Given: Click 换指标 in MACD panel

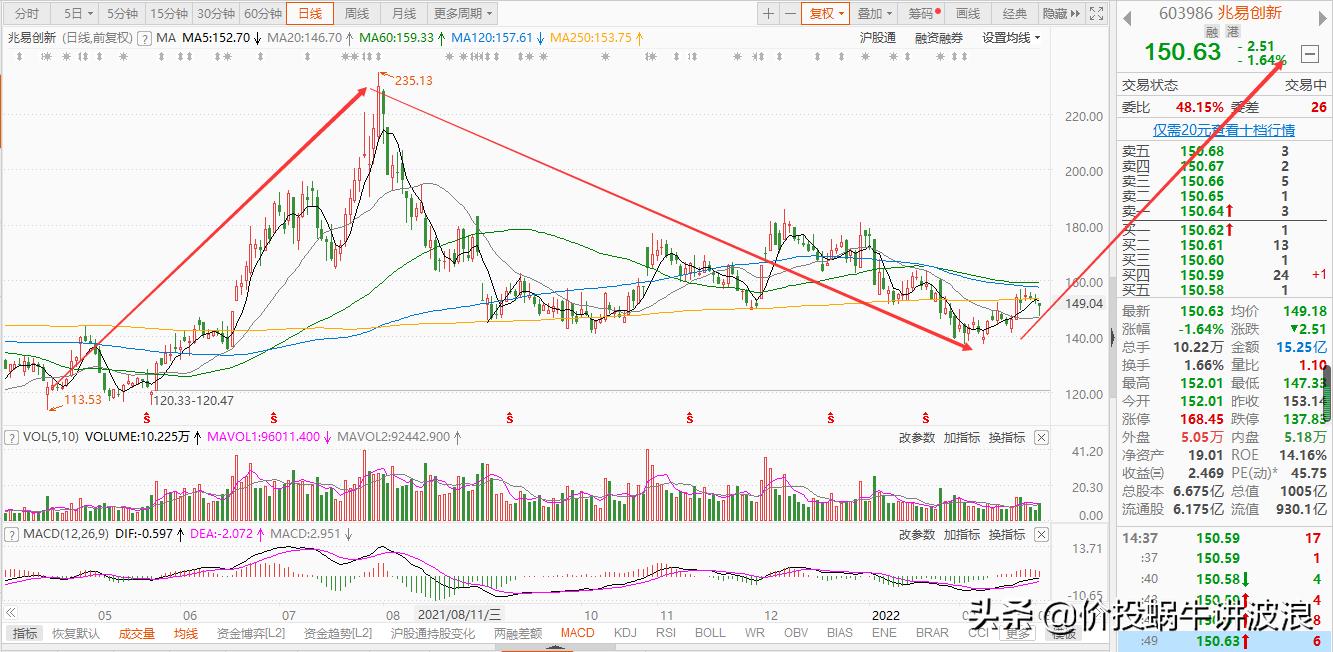Looking at the screenshot, I should click(1006, 535).
